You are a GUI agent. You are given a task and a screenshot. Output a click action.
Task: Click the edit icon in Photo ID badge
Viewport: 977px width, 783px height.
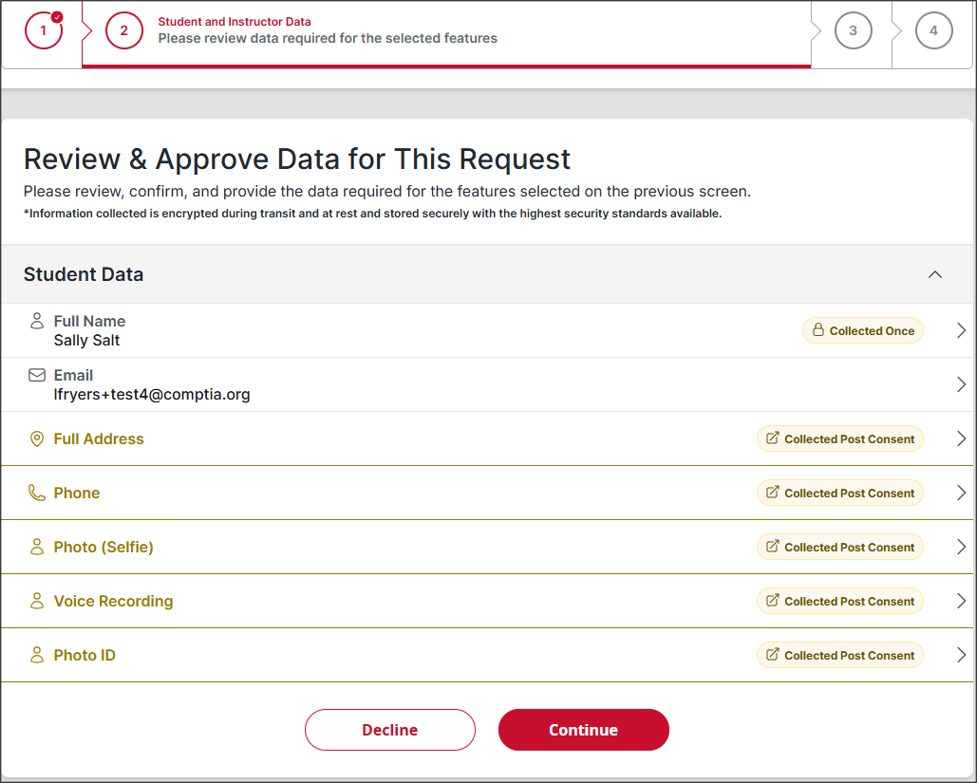[773, 655]
